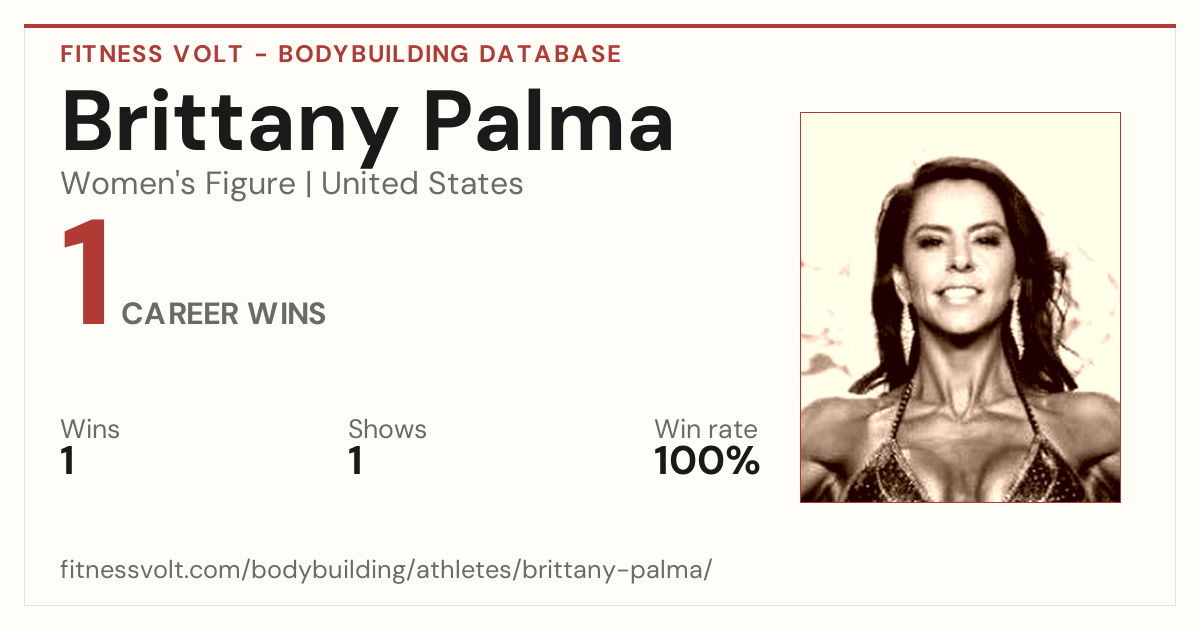Open the fitnessvolt.com athlete URL
The image size is (1200, 630).
point(386,571)
